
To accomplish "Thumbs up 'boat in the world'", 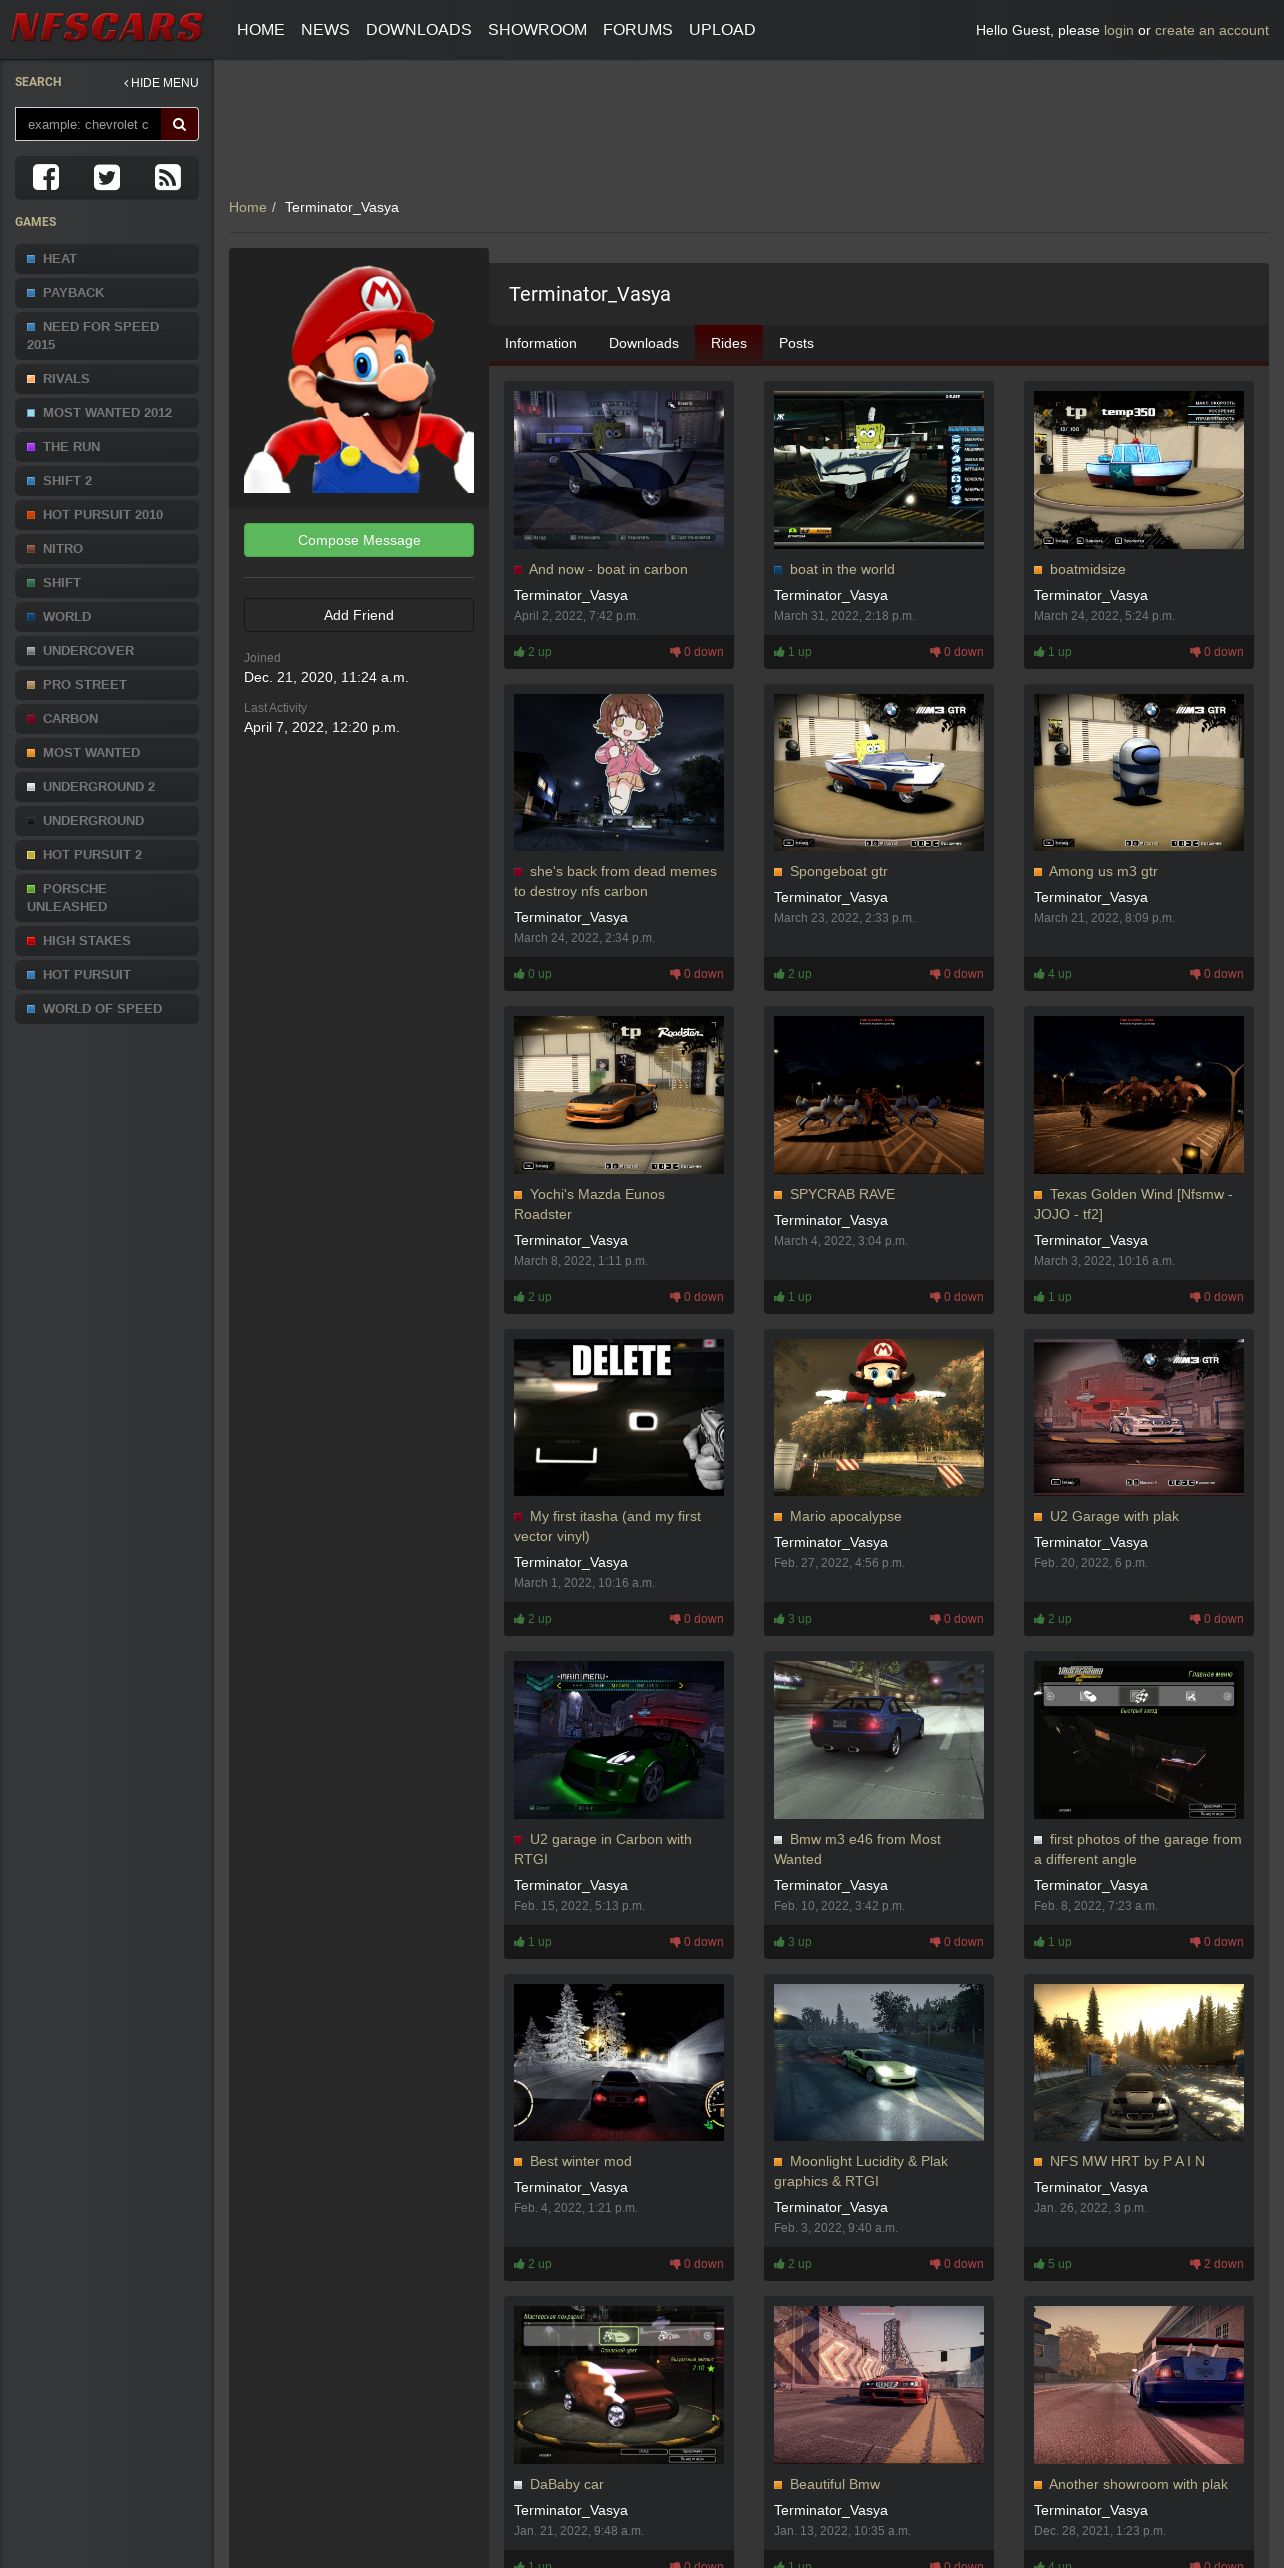I will (793, 652).
